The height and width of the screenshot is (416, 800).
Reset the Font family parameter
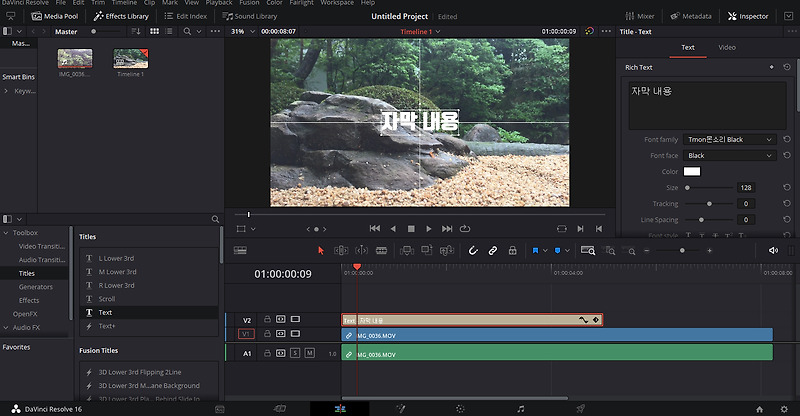pyautogui.click(x=787, y=140)
